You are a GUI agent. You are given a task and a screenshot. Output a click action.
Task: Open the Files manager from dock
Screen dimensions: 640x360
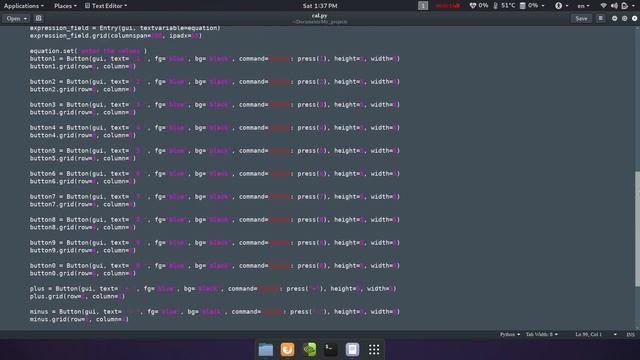(266, 349)
